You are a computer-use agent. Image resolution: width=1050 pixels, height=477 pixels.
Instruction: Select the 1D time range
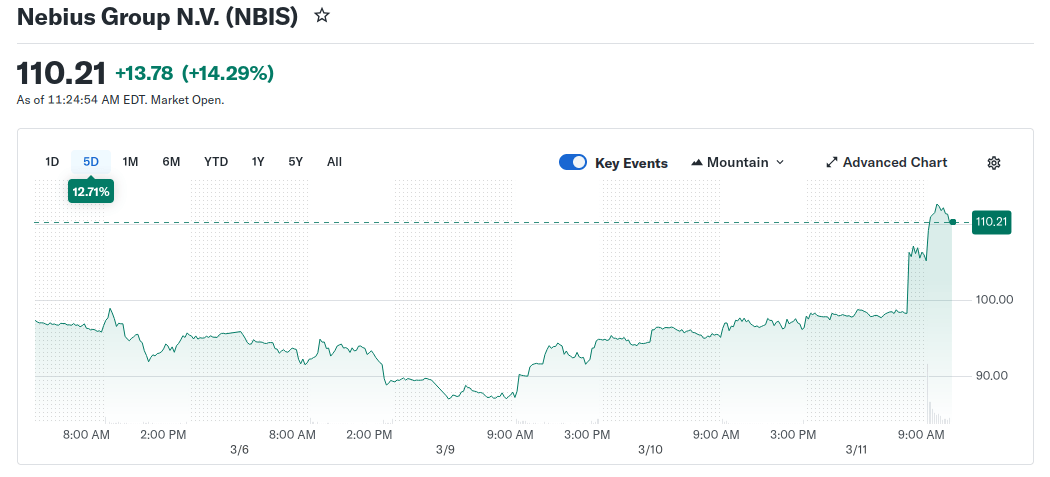(52, 162)
